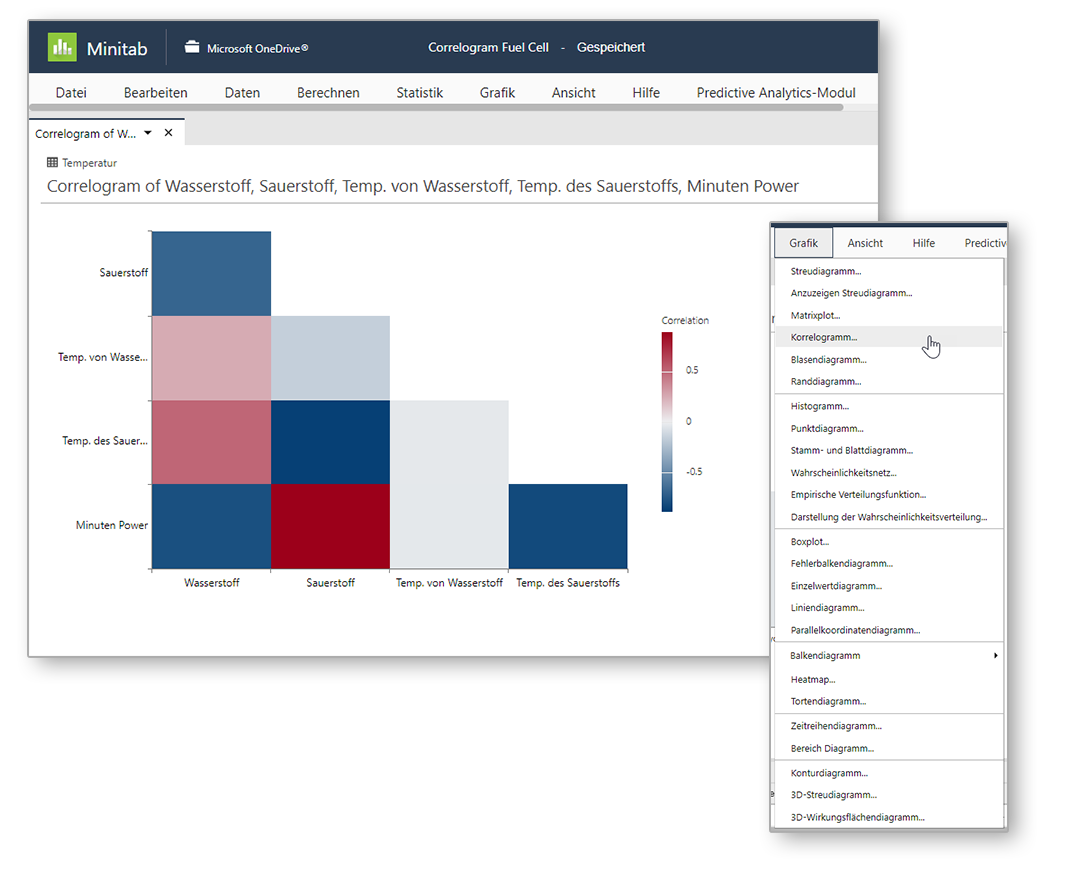Select Tortendiagramm from the dropdown list

[828, 702]
